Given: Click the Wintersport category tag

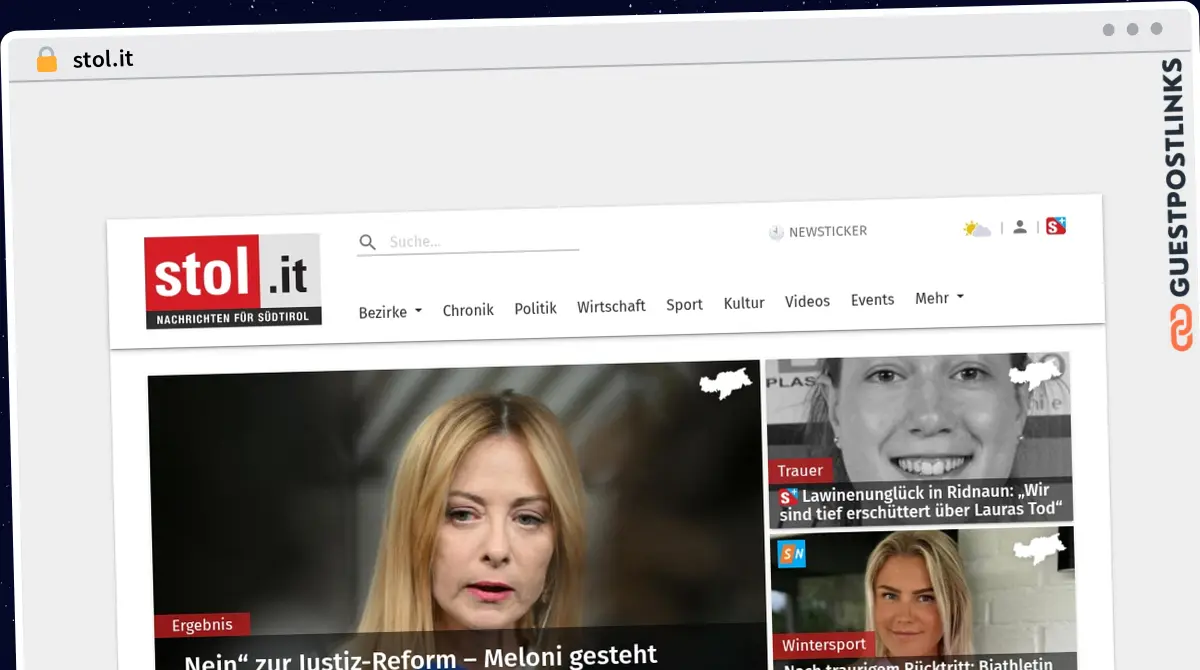Looking at the screenshot, I should click(823, 645).
